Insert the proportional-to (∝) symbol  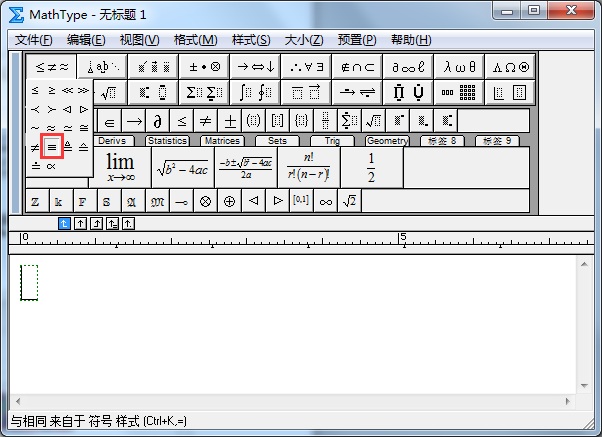(51, 166)
